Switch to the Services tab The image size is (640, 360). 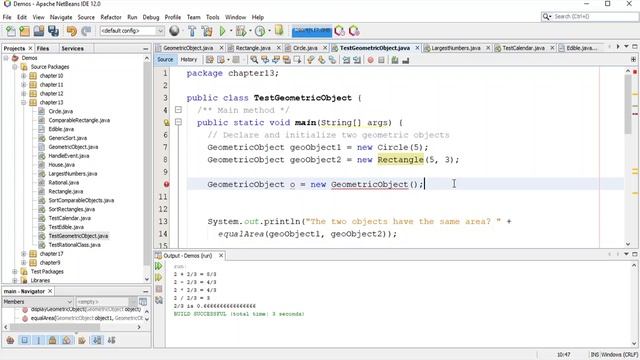click(x=73, y=48)
